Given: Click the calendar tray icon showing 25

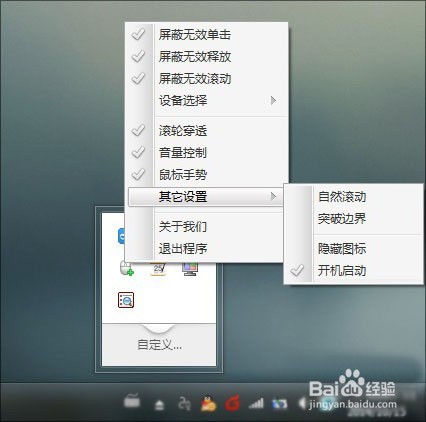Looking at the screenshot, I should (159, 269).
